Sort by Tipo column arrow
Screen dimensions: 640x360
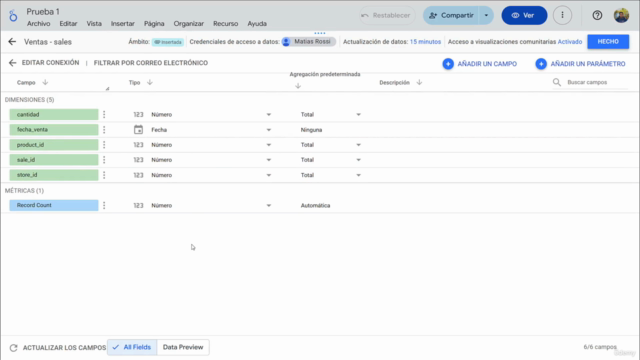coord(150,82)
